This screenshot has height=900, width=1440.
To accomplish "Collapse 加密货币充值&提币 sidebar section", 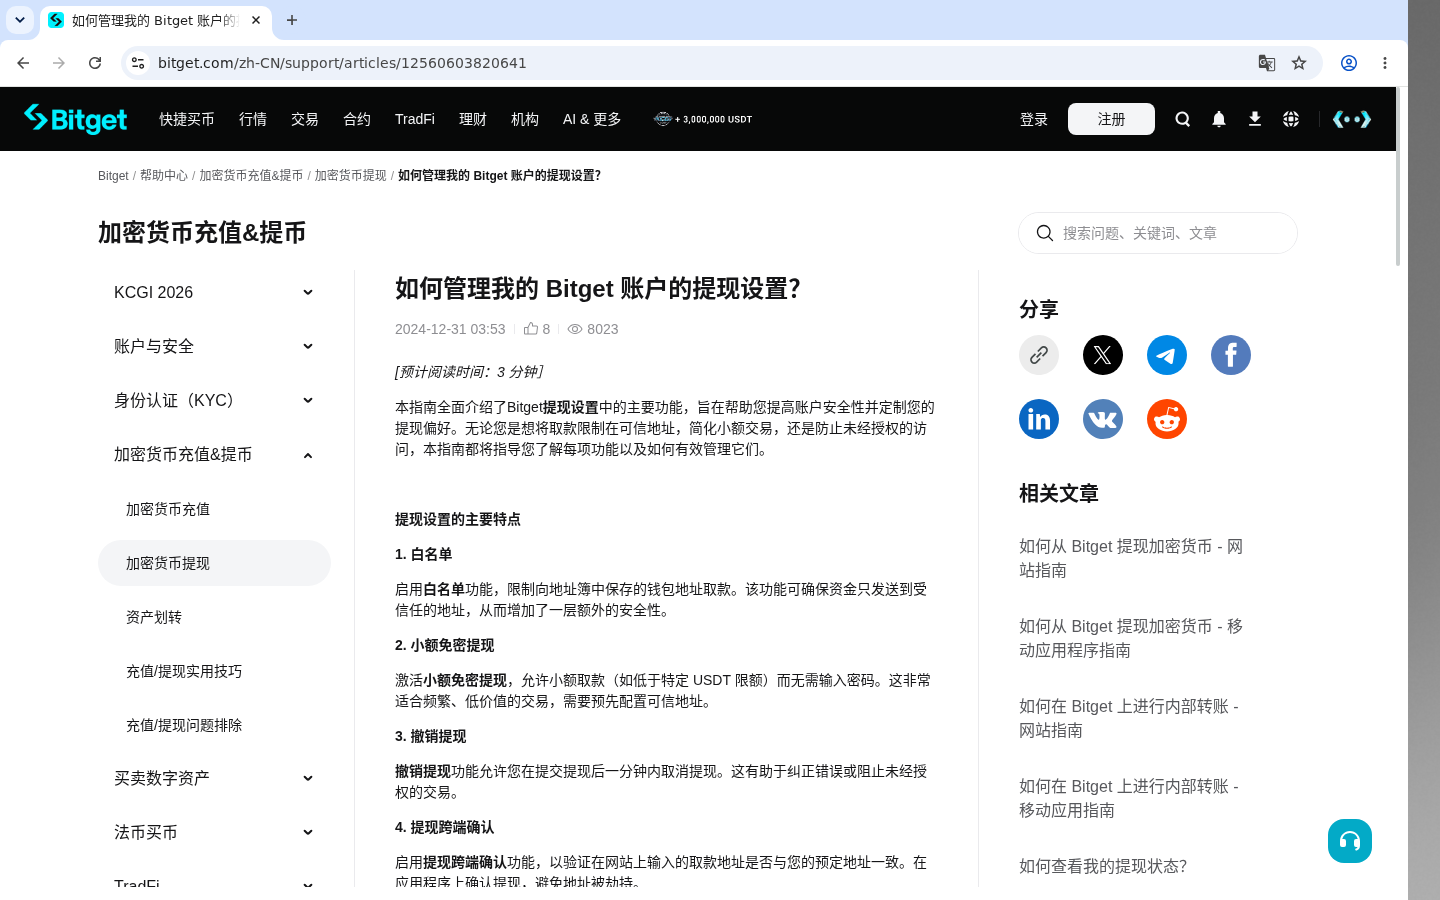I will (x=214, y=454).
